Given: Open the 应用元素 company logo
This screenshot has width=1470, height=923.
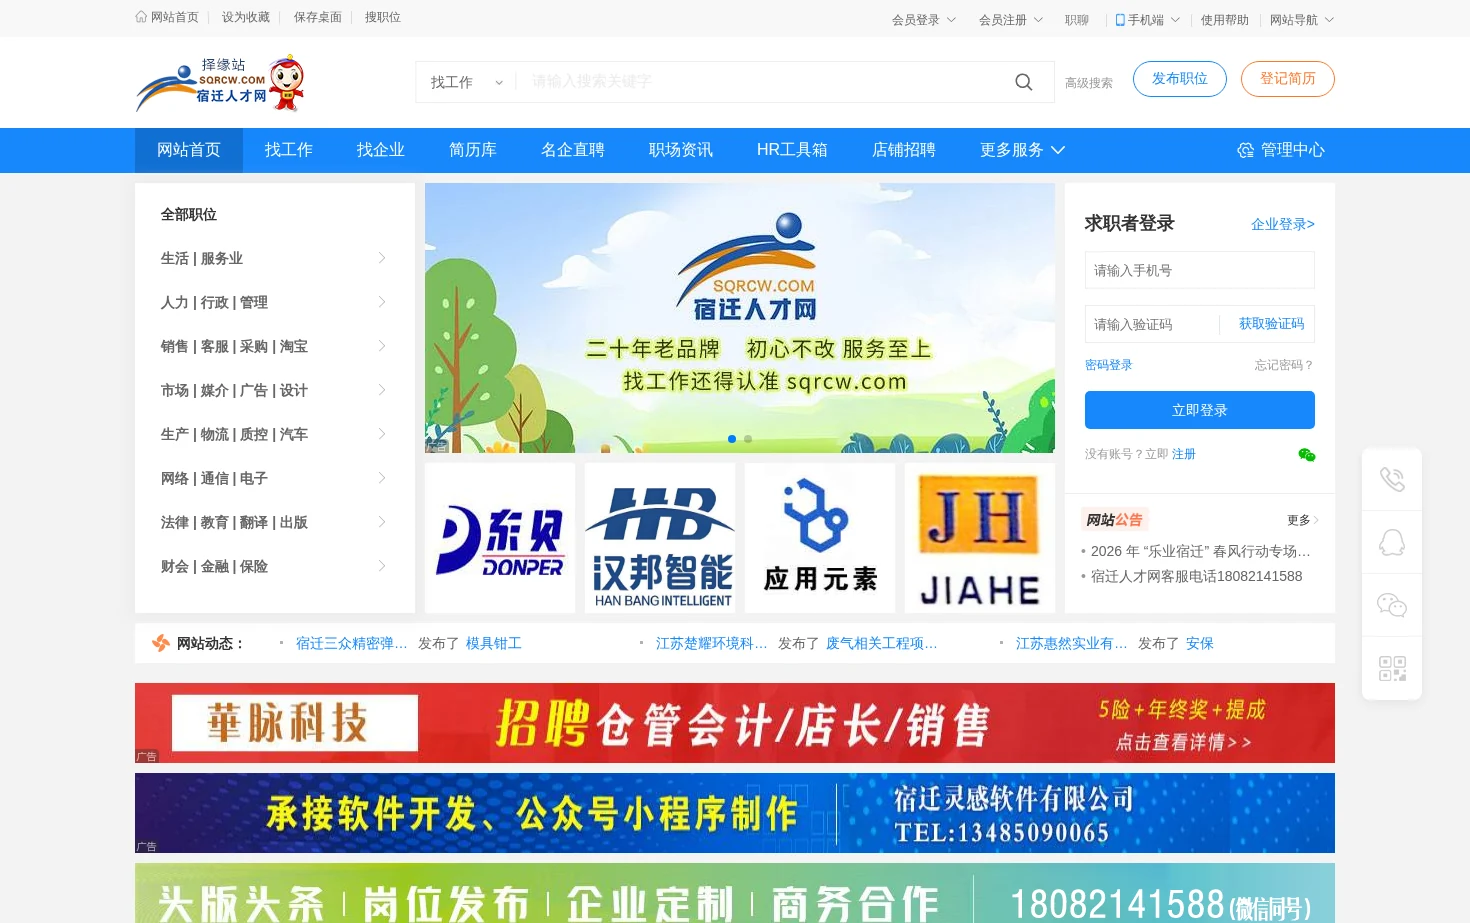Looking at the screenshot, I should [820, 538].
